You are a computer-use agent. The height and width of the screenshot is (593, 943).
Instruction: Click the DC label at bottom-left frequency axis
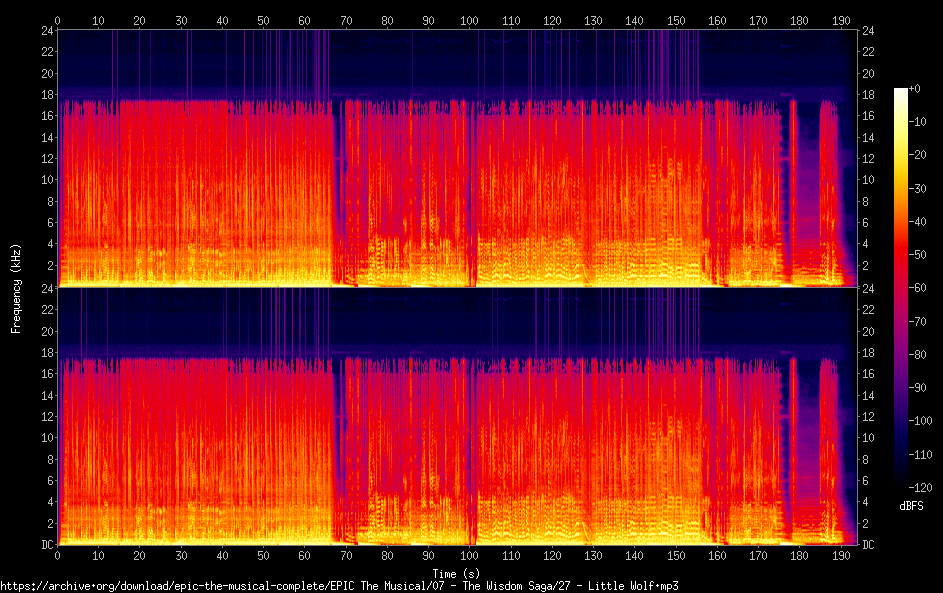point(46,545)
